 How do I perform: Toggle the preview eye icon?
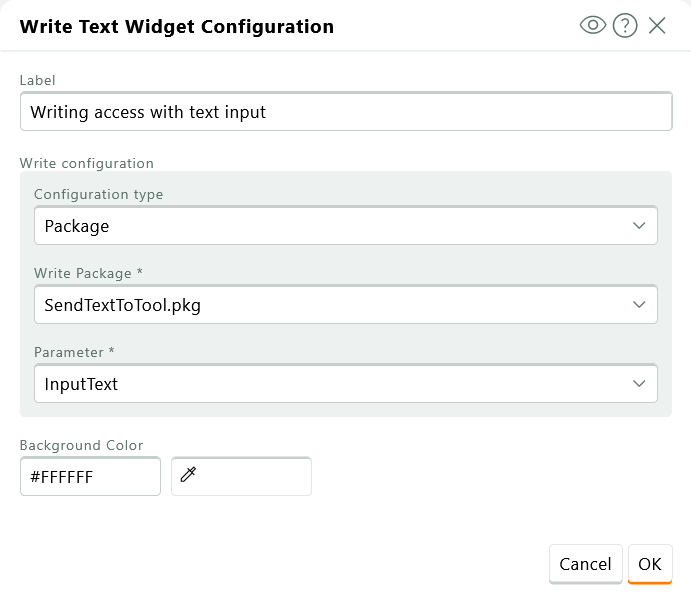(x=593, y=25)
